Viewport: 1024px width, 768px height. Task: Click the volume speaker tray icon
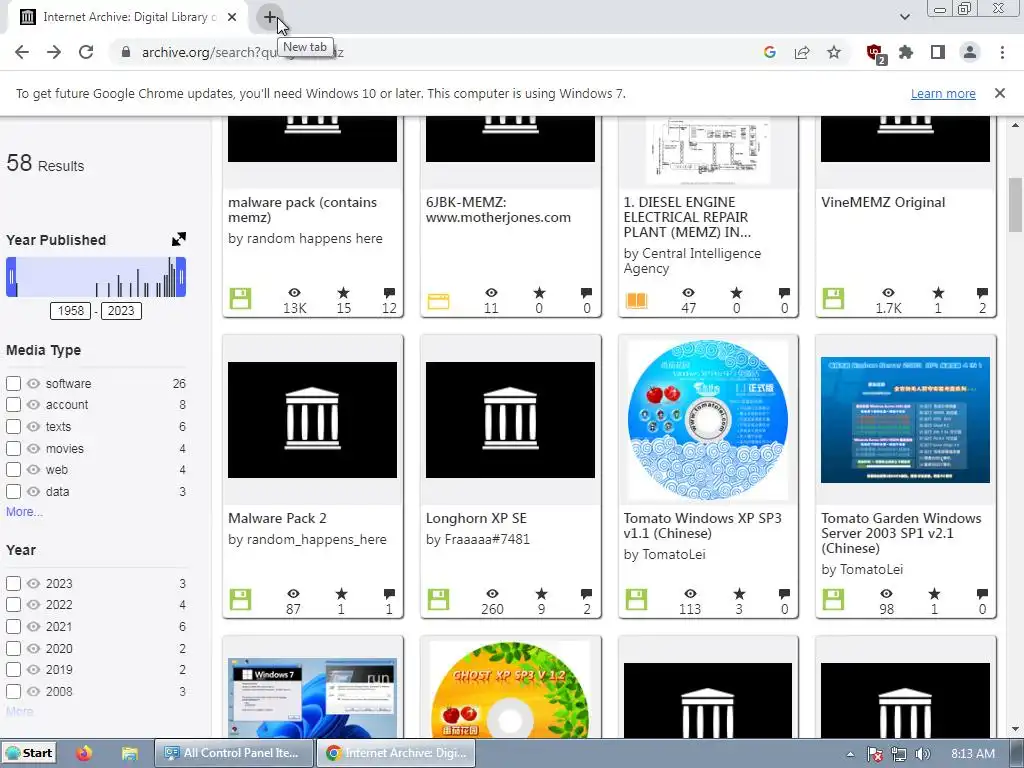pyautogui.click(x=922, y=754)
